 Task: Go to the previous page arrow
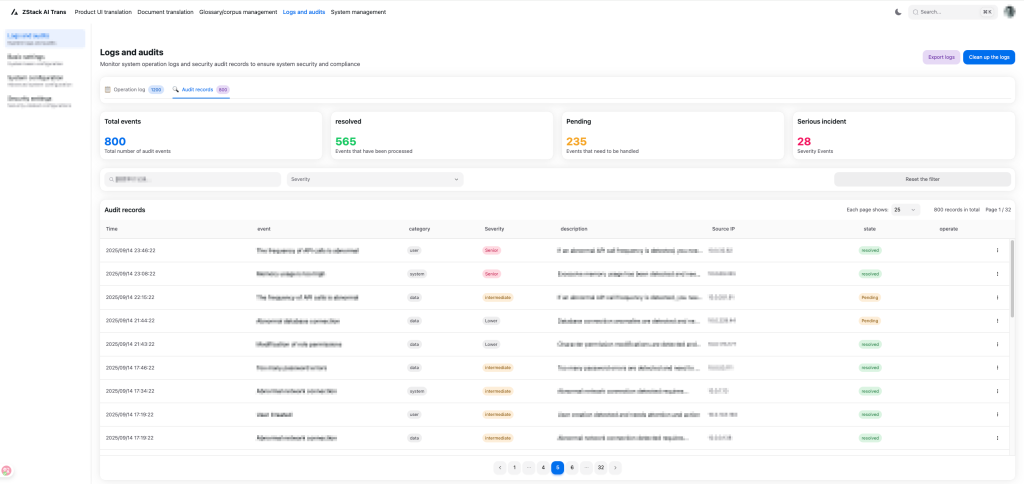[x=499, y=467]
